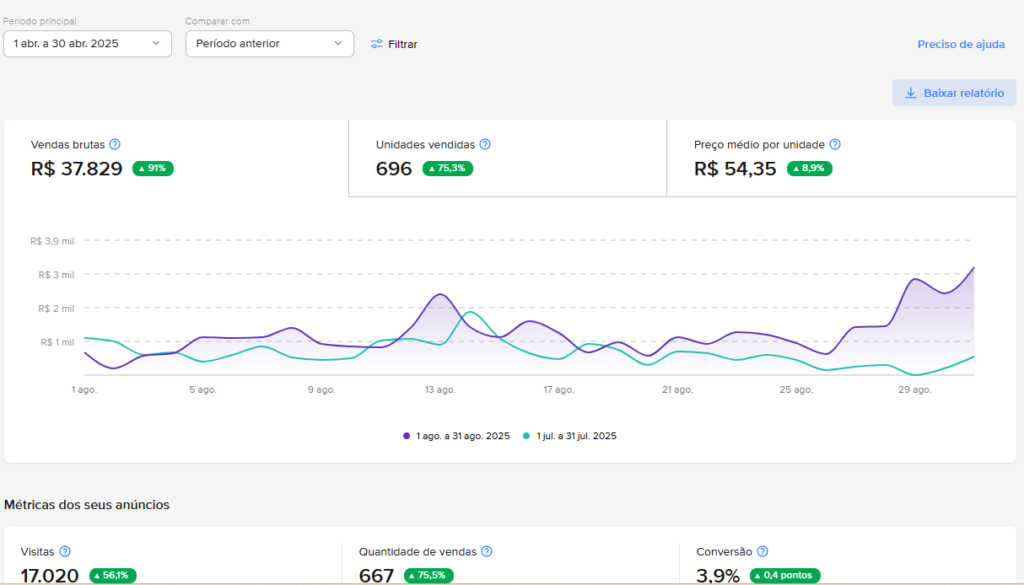Click help icon beside Quantidade de vendas
Image resolution: width=1024 pixels, height=585 pixels.
pos(487,551)
